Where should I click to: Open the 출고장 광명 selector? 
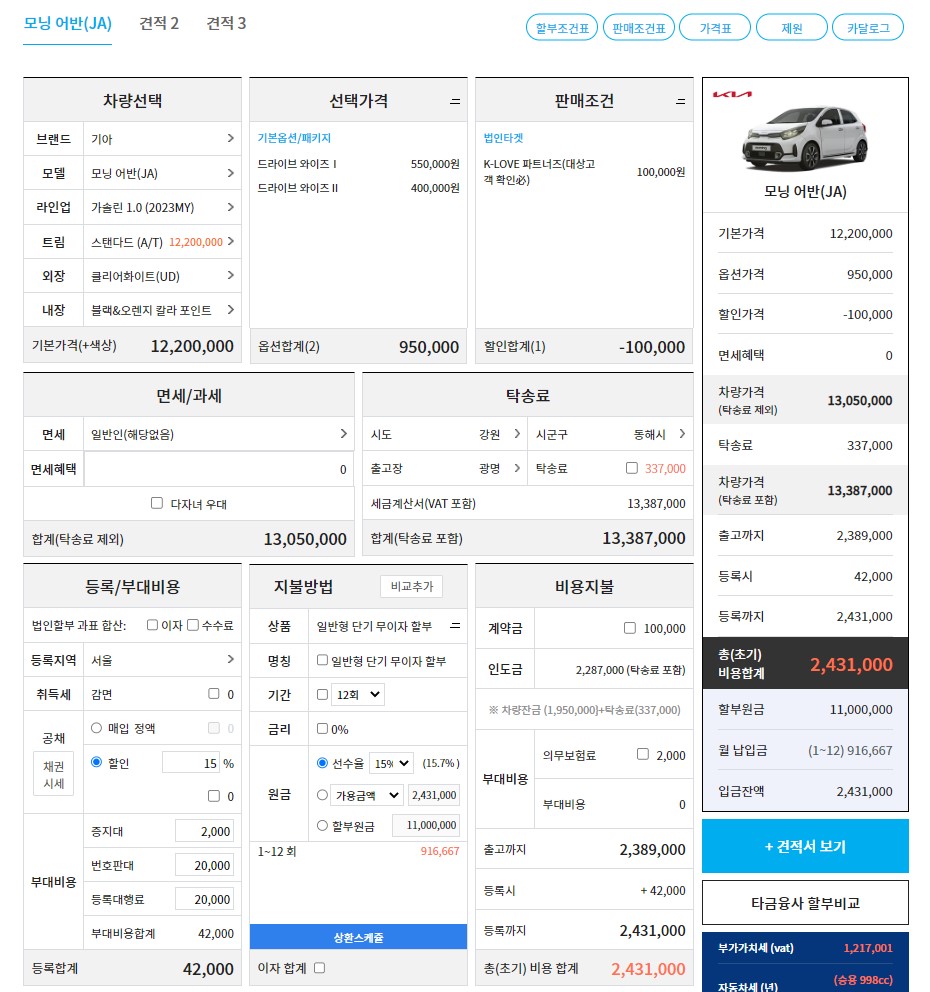(x=445, y=468)
